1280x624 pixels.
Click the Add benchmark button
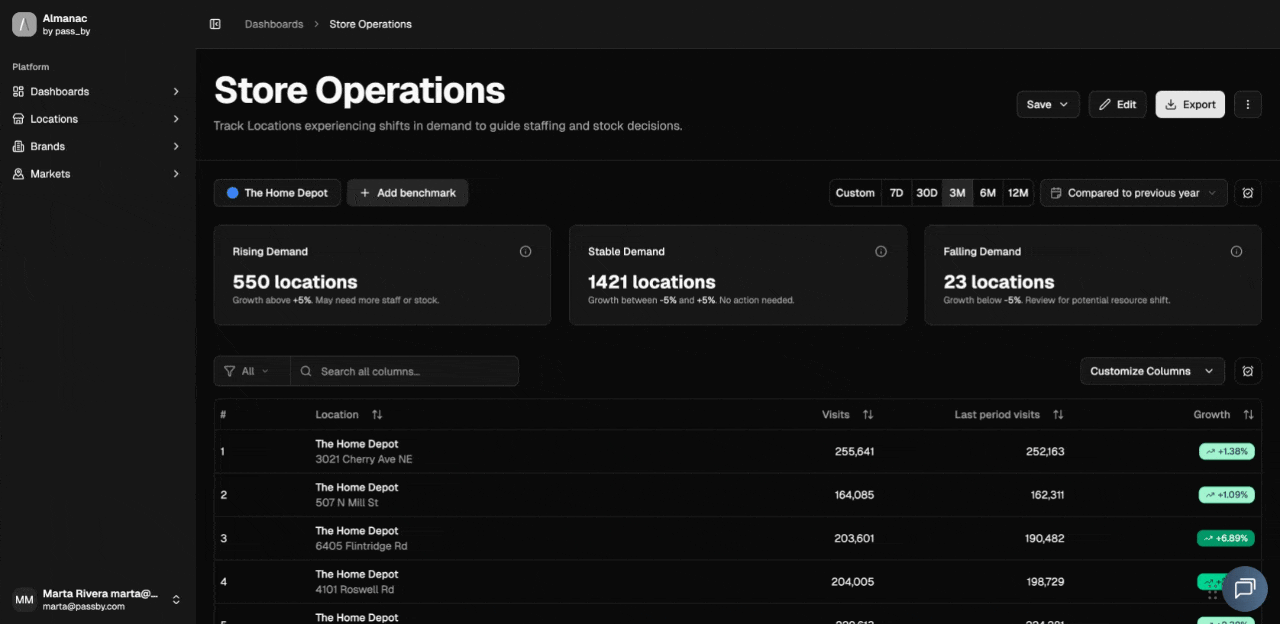coord(407,193)
